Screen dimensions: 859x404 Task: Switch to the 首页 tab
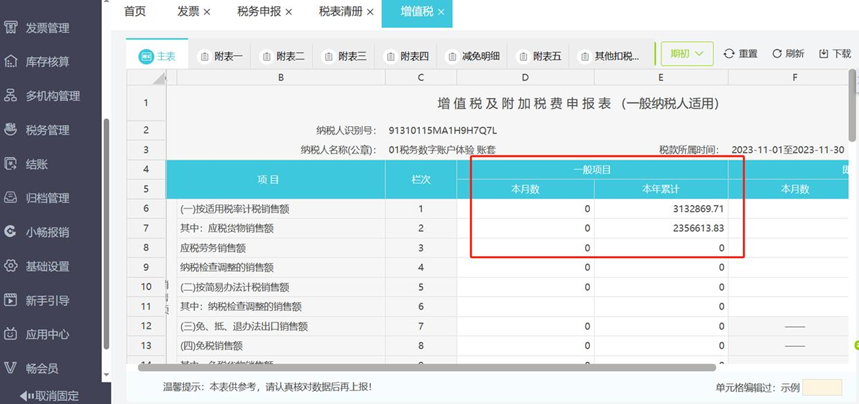tap(135, 12)
